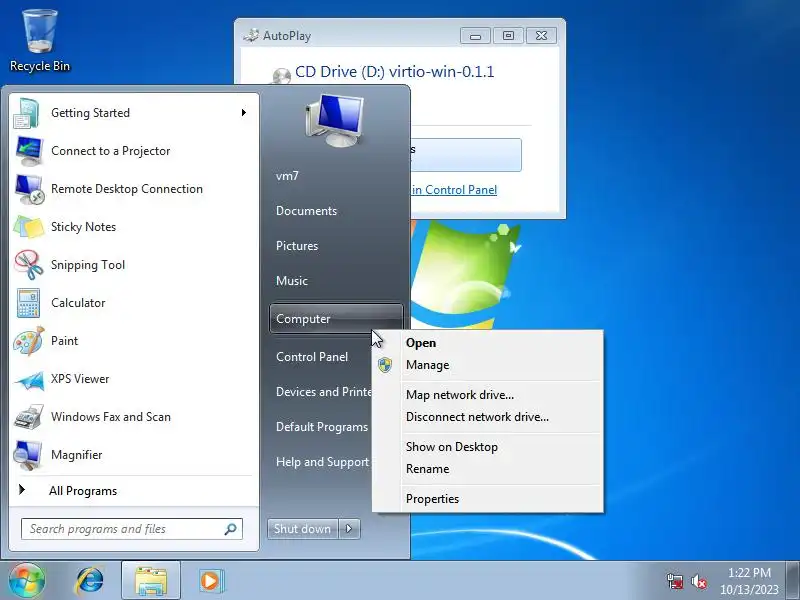Click the user account picture
Viewport: 800px width, 600px height.
335,120
